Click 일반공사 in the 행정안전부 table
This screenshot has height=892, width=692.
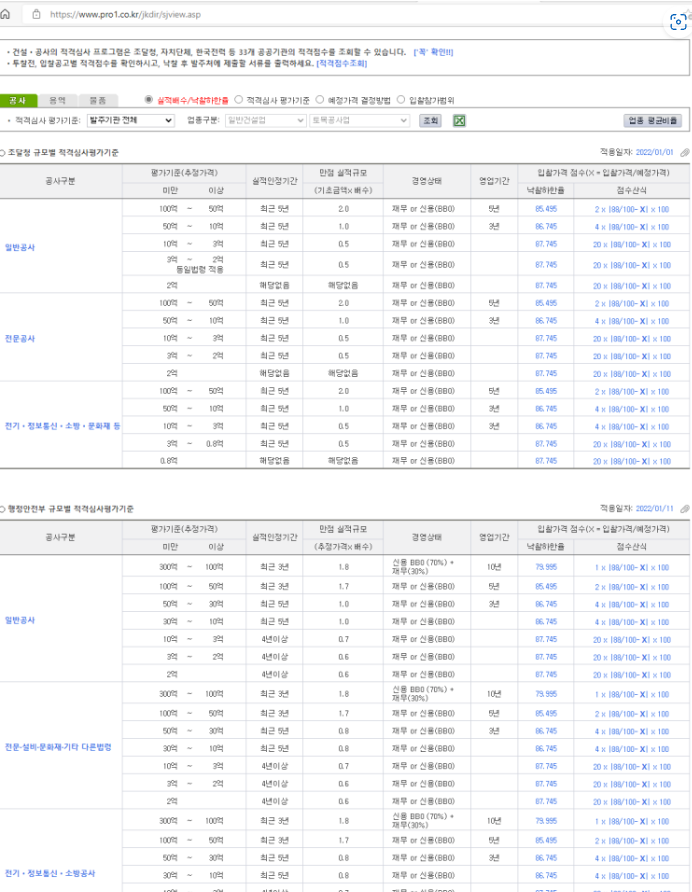pyautogui.click(x=20, y=620)
